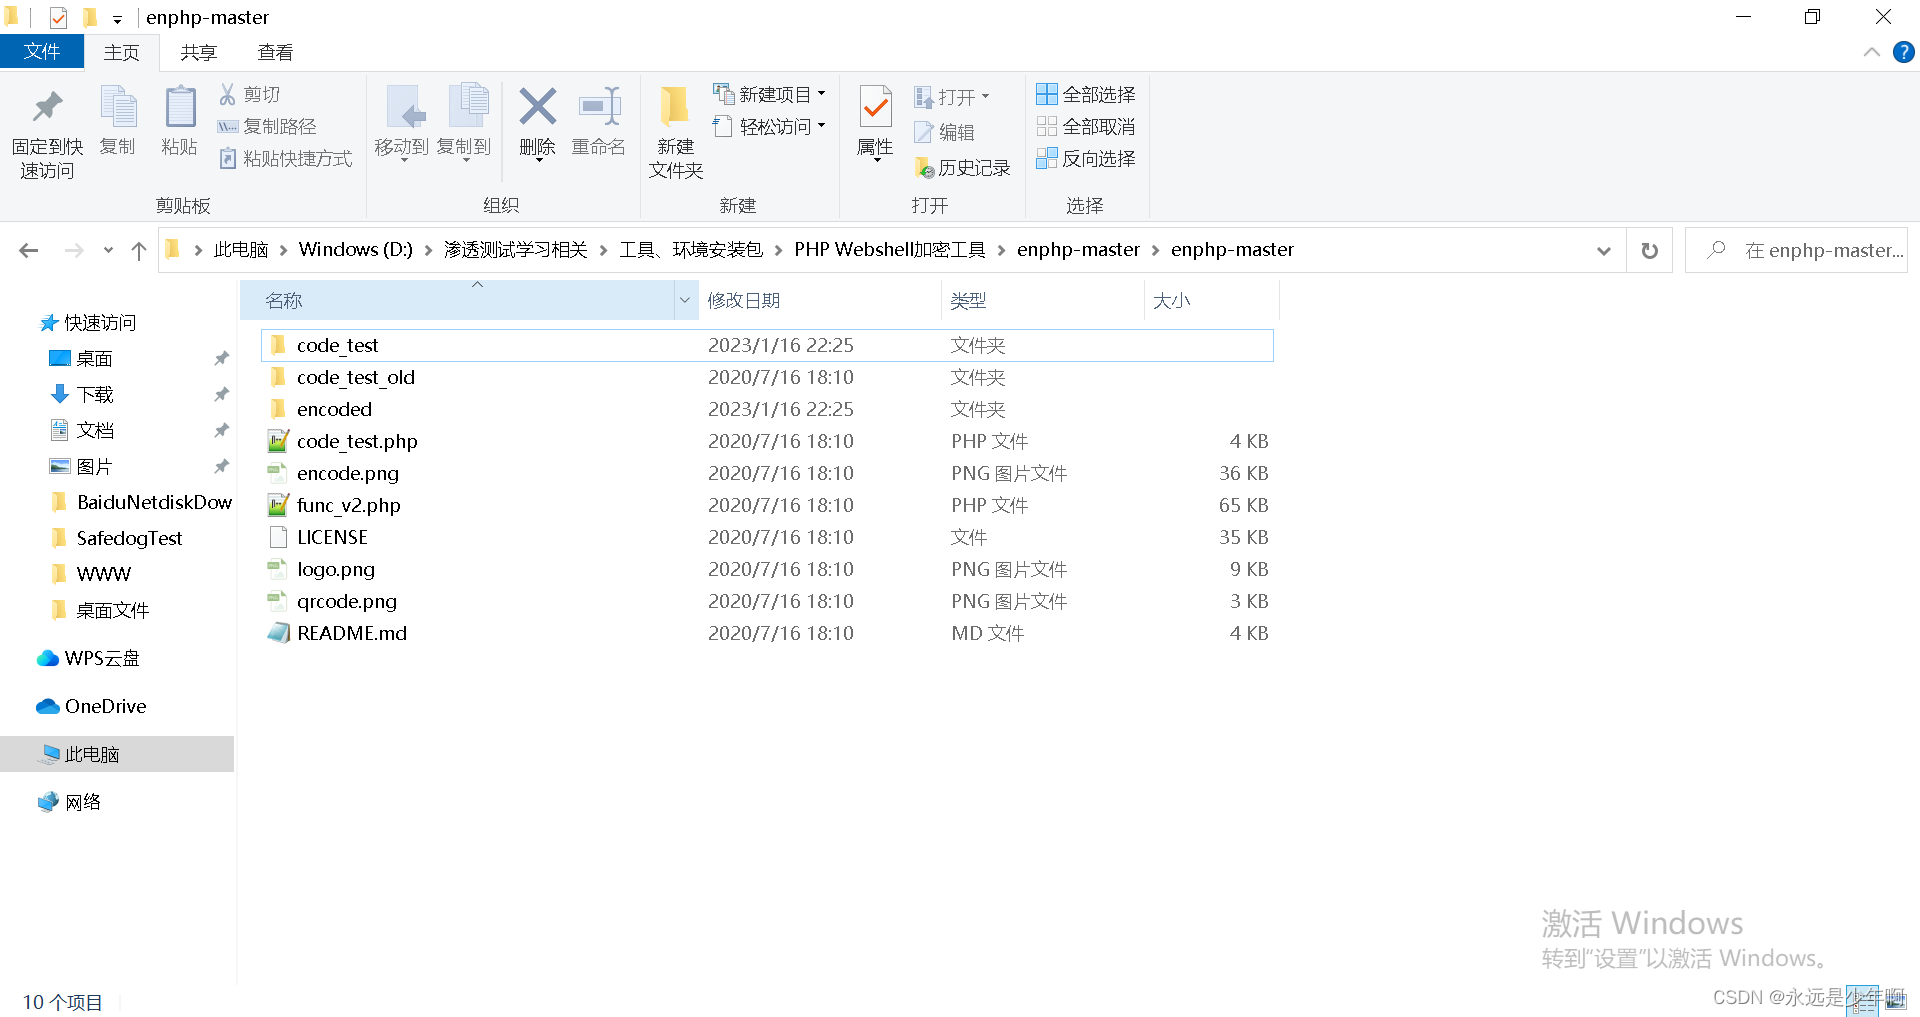This screenshot has height=1017, width=1920.
Task: Click the Properties (属性) checkmark icon
Action: tap(875, 108)
